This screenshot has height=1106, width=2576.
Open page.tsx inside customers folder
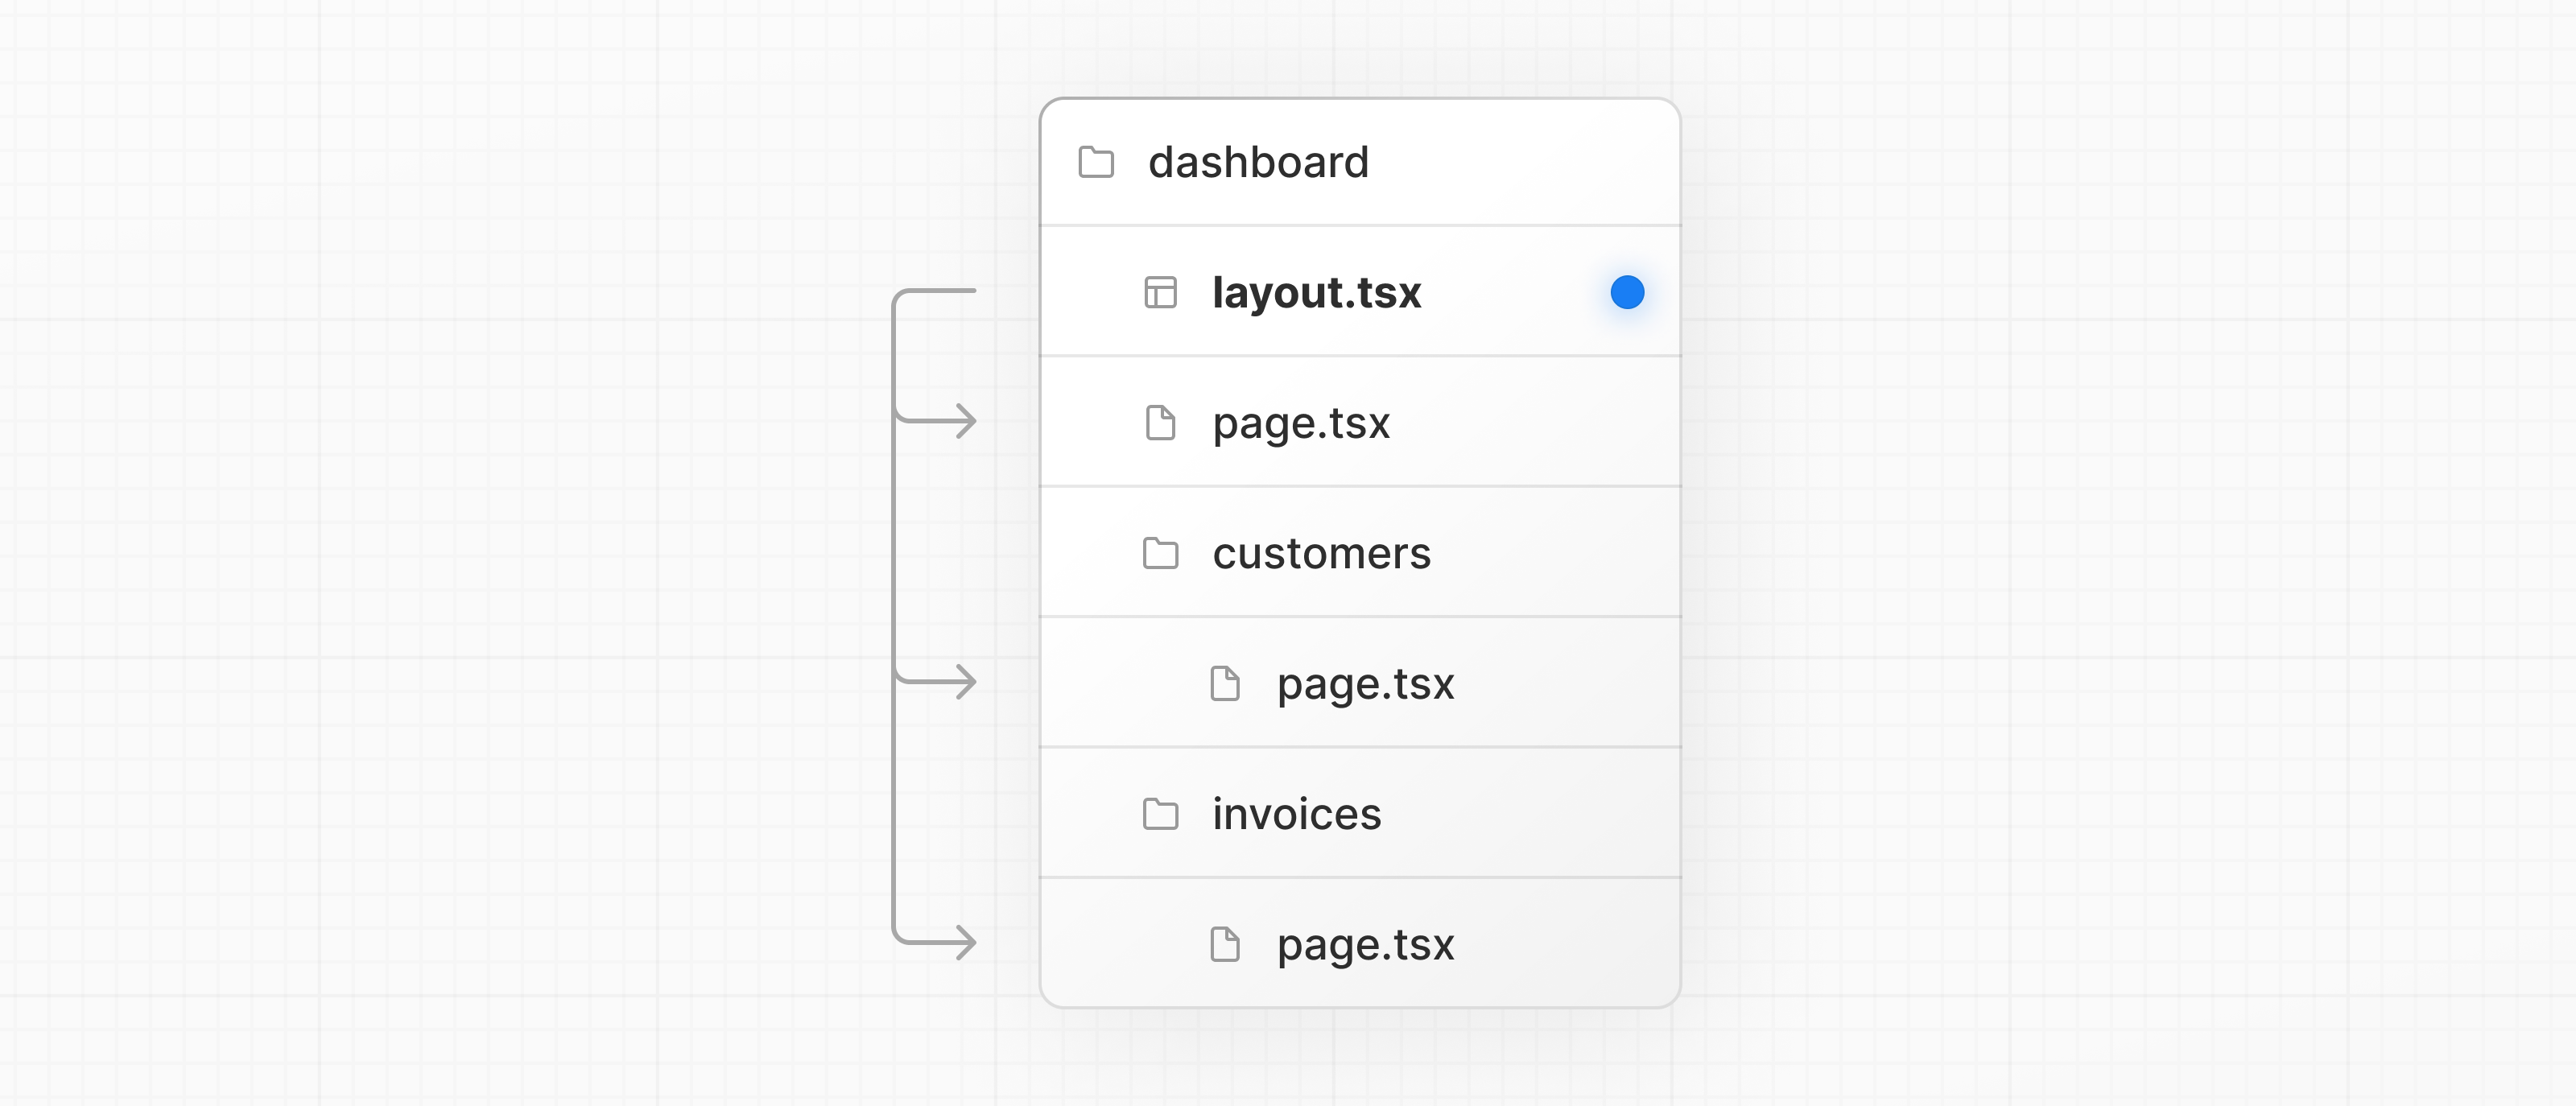(x=1365, y=684)
